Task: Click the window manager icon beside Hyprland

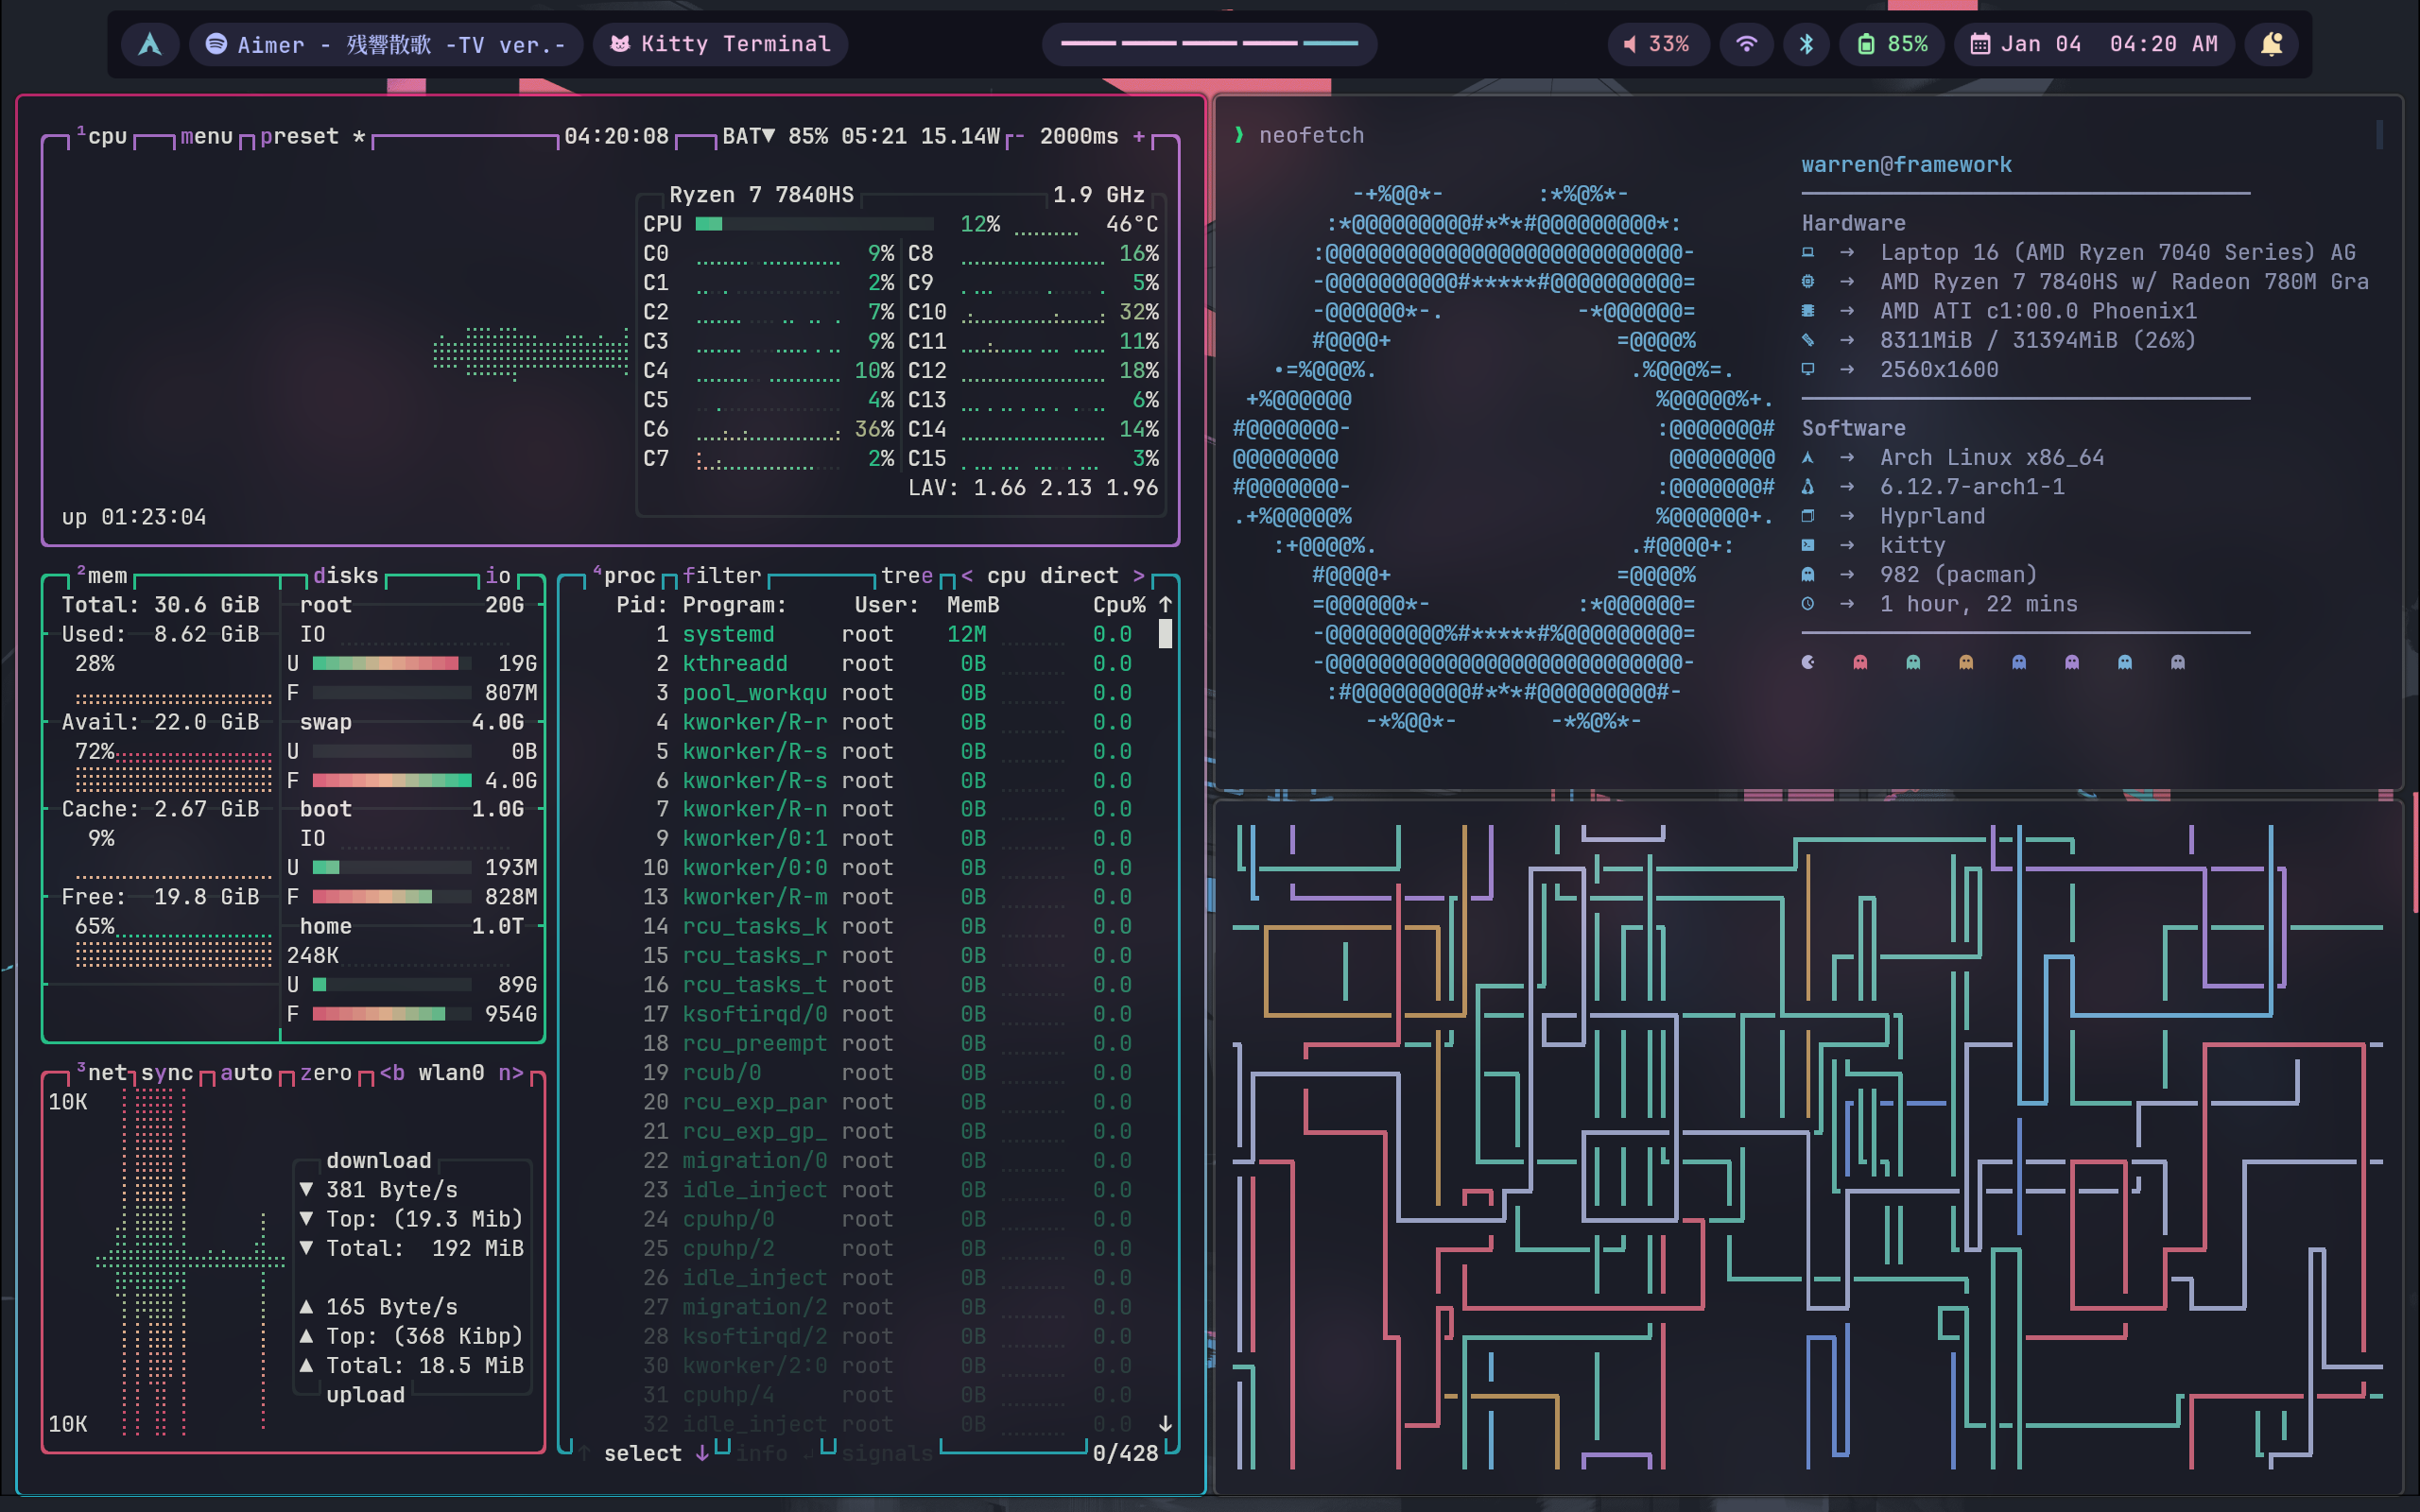Action: [x=1808, y=516]
